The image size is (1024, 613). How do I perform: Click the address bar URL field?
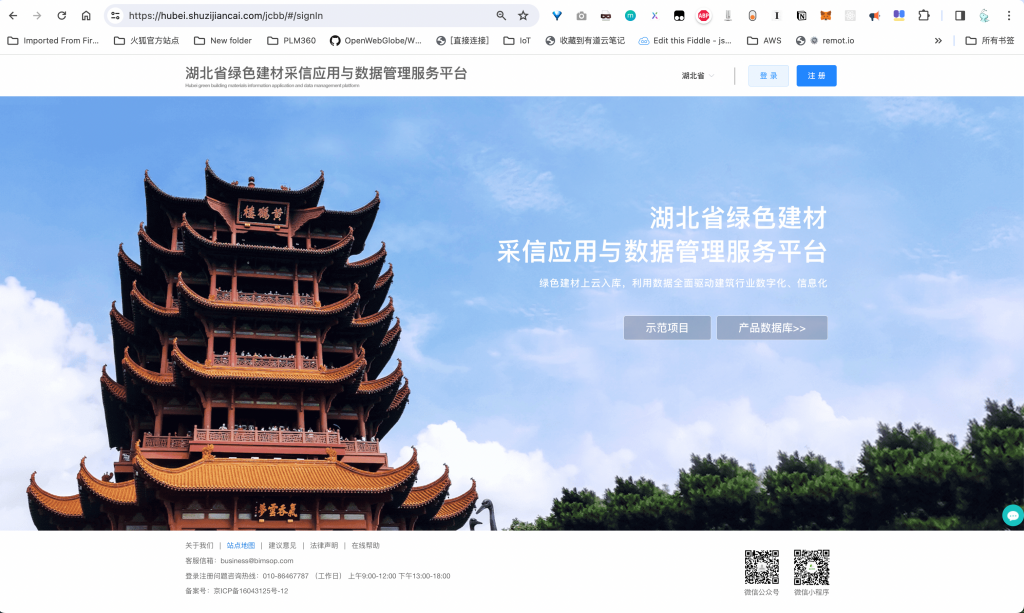tap(300, 16)
